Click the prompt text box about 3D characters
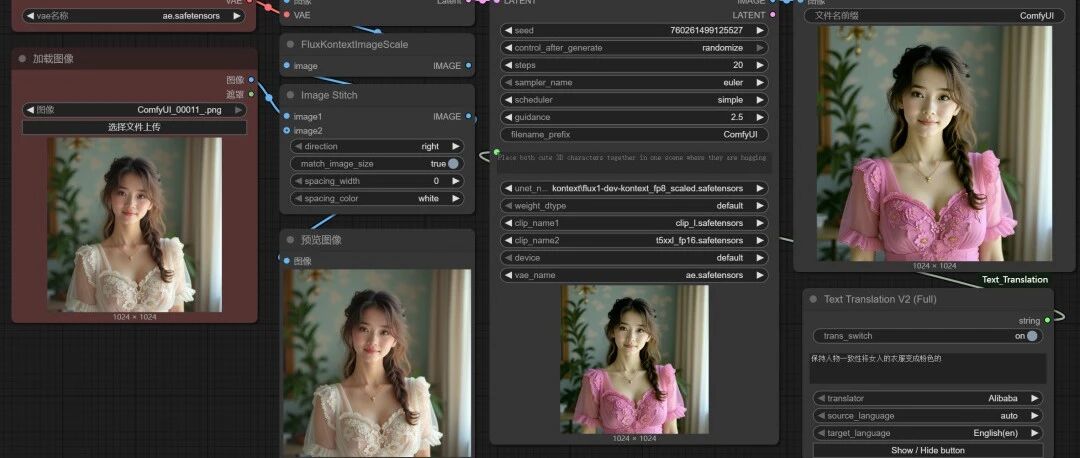This screenshot has width=1080, height=458. click(634, 162)
